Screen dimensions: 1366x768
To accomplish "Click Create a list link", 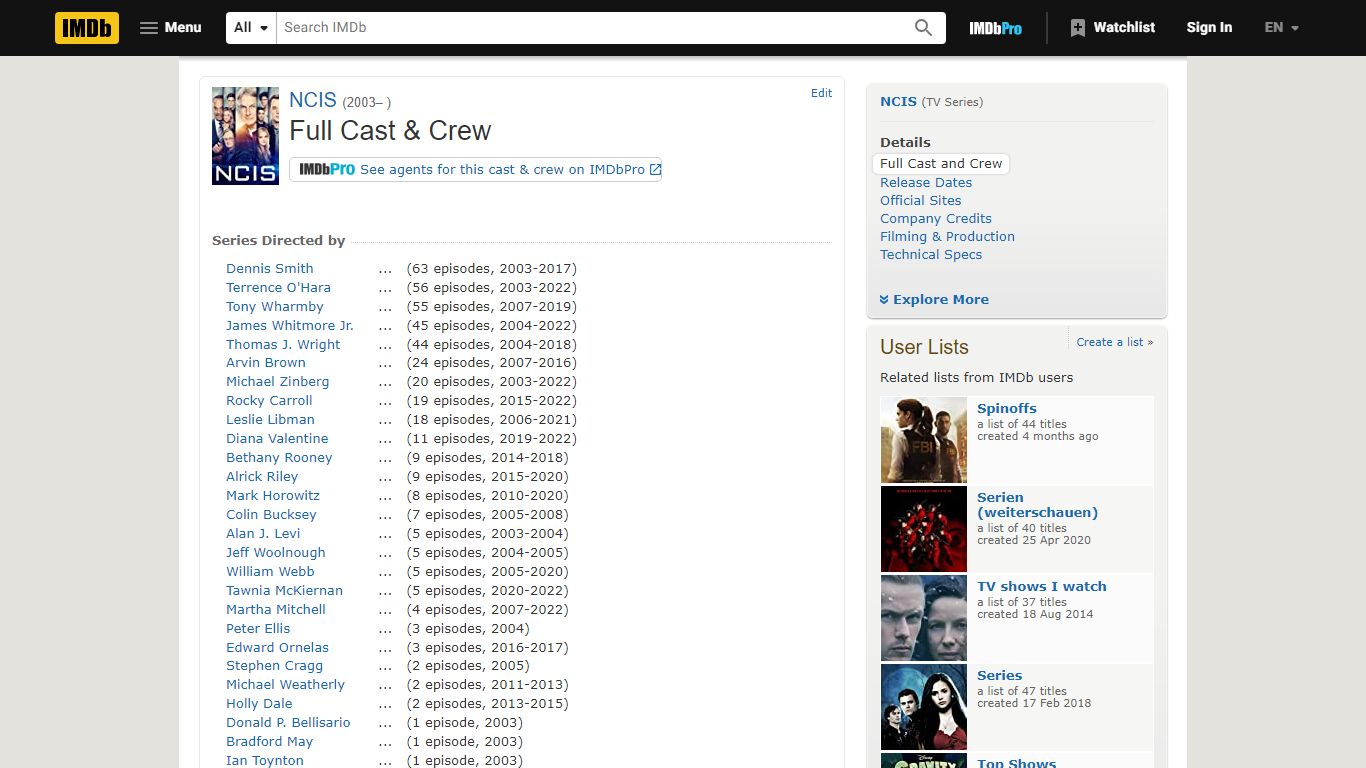I will (x=1115, y=342).
